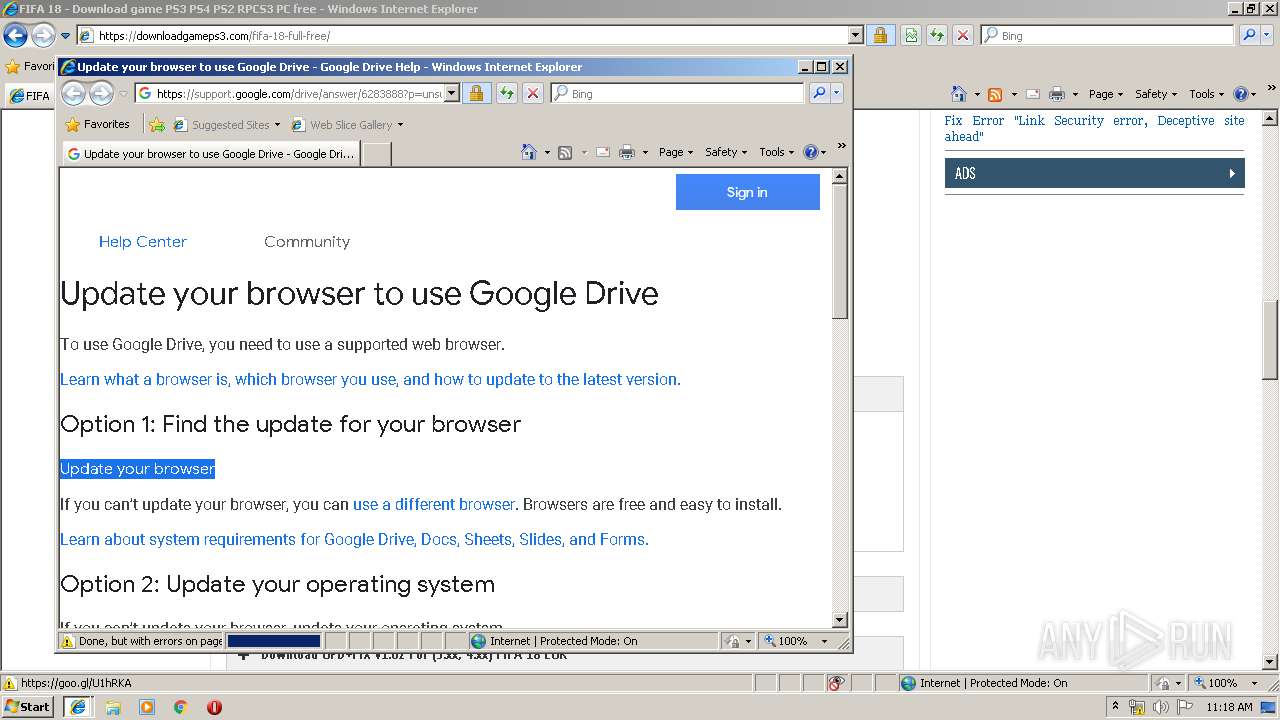Open the Suggested Sites dropdown arrow
Image resolution: width=1280 pixels, height=720 pixels.
[277, 125]
